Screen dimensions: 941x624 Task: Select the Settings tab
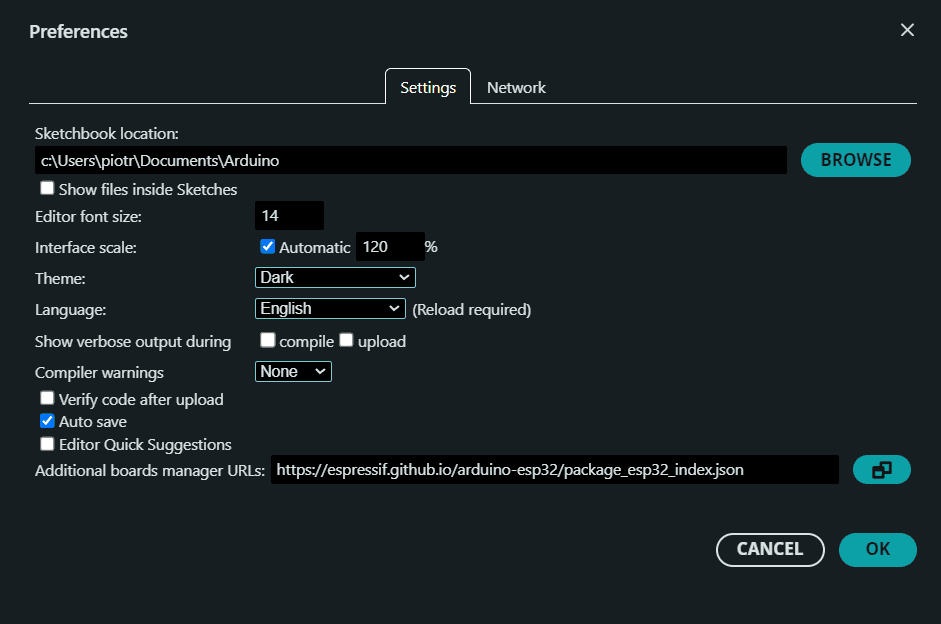[428, 87]
